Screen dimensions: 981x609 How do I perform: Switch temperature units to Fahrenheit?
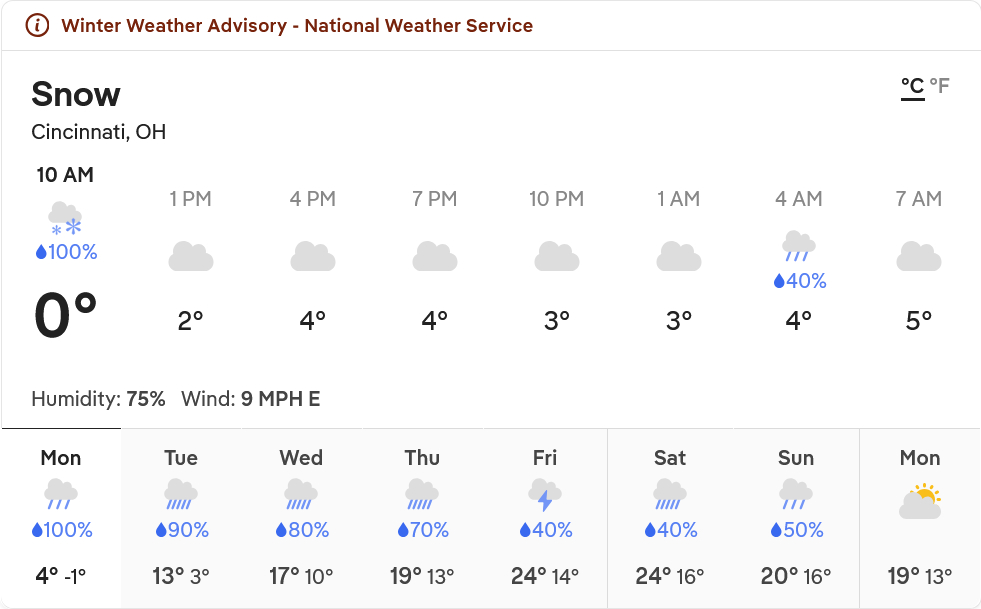point(939,86)
